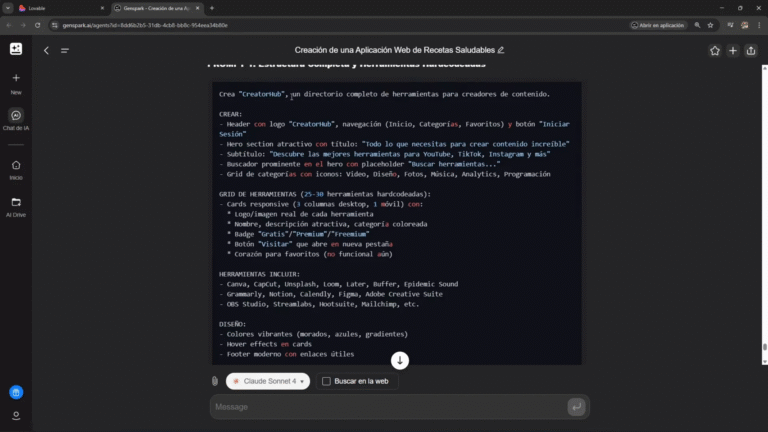This screenshot has width=768, height=432.
Task: Open a new browser tab
Action: pos(212,8)
